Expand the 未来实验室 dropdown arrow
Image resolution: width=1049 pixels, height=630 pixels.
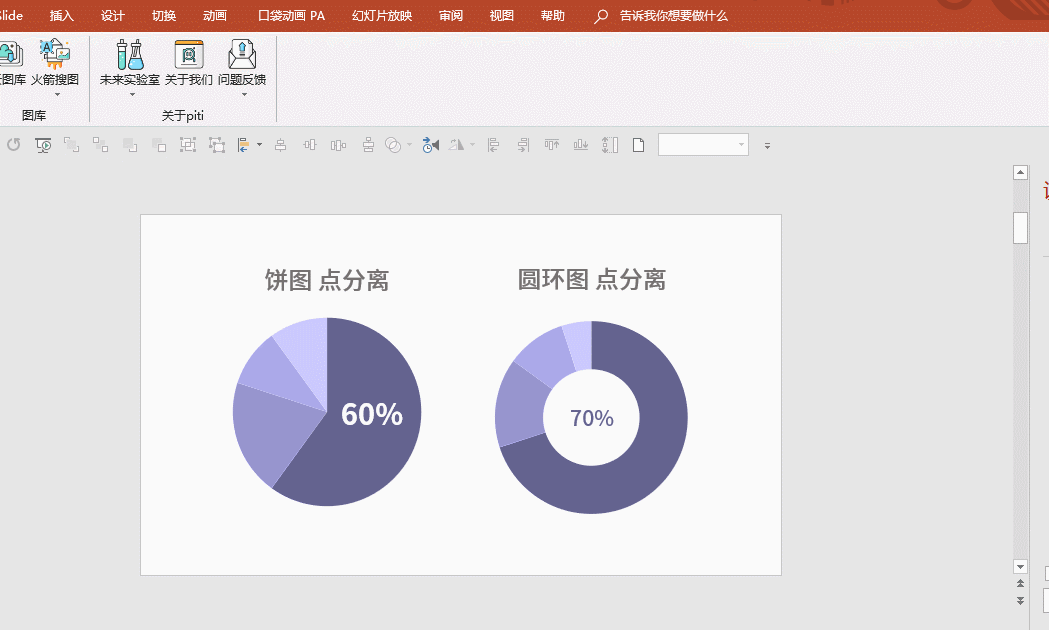point(132,94)
